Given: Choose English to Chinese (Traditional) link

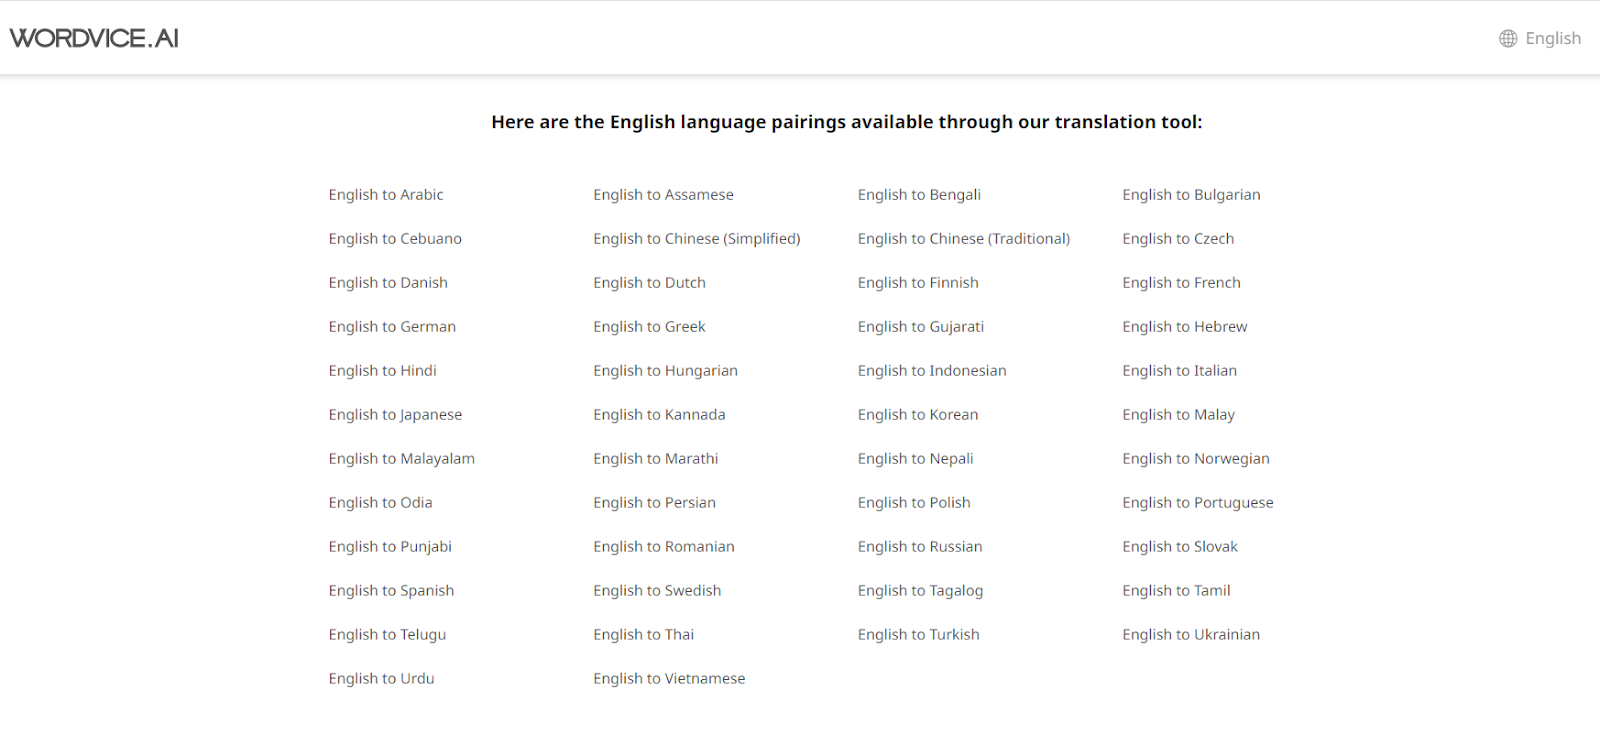Looking at the screenshot, I should coord(963,239).
